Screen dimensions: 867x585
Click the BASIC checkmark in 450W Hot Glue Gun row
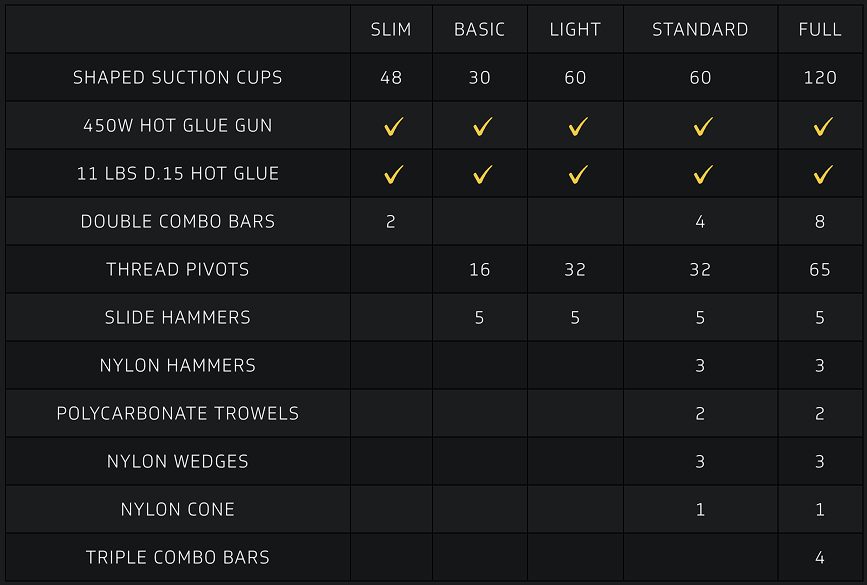[483, 127]
